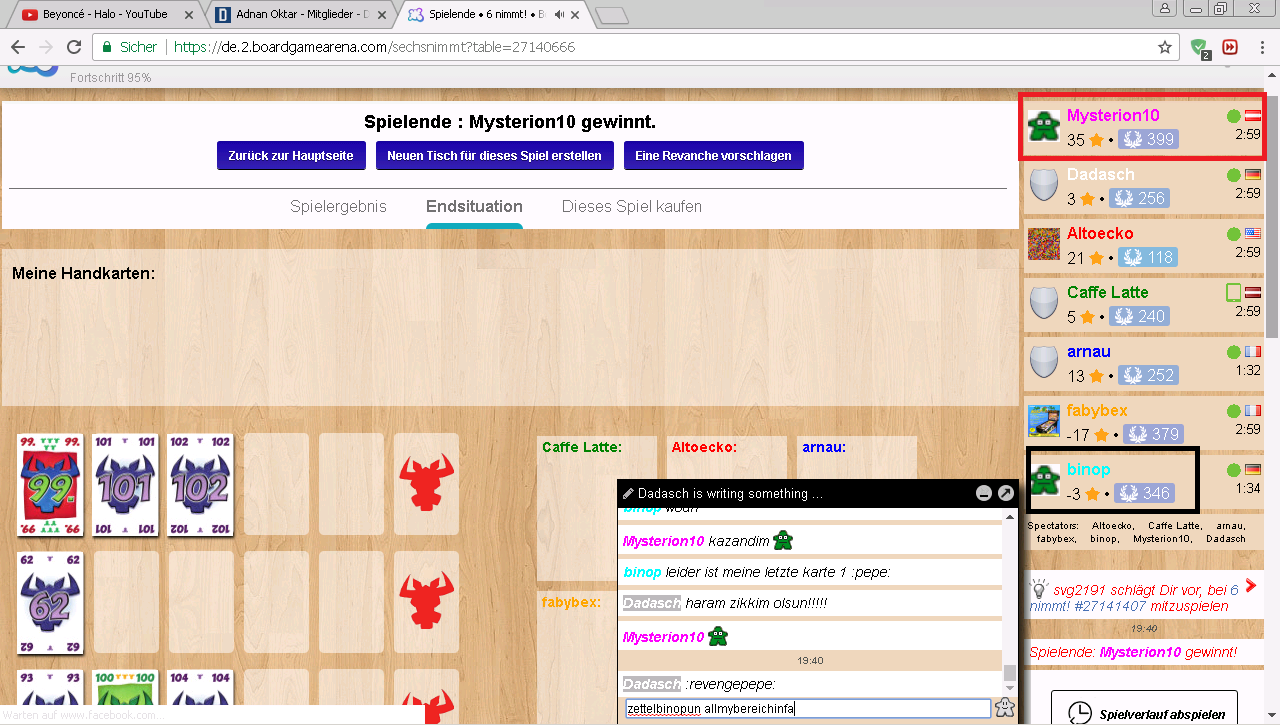
Task: Click arnau's ELO rating 252 badge
Action: click(x=1149, y=375)
